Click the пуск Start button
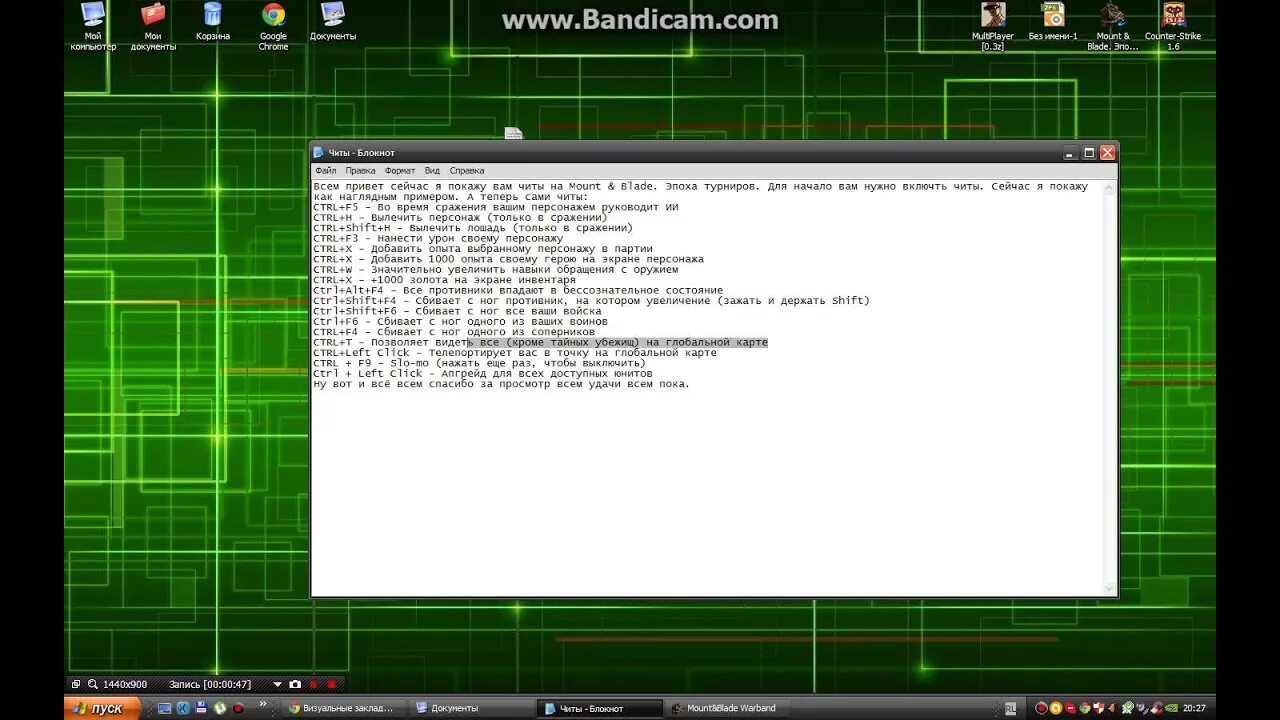The image size is (1280, 720). coord(102,708)
